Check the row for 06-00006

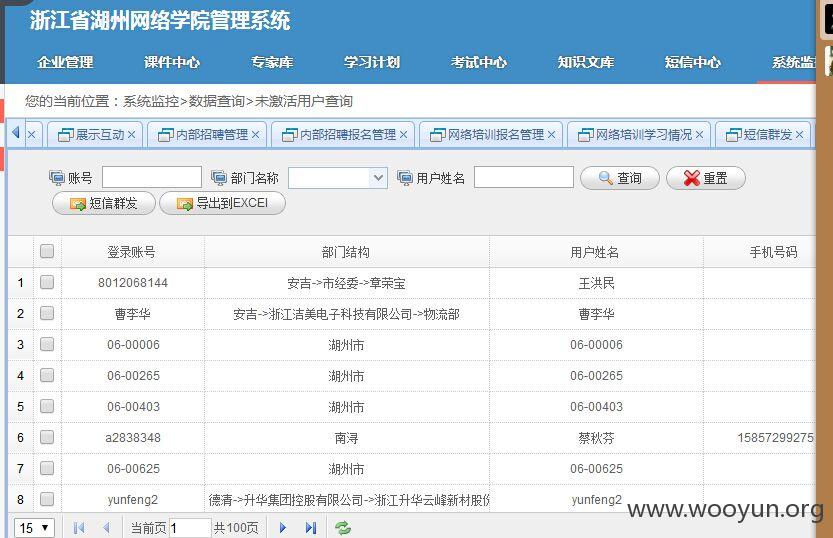click(47, 344)
